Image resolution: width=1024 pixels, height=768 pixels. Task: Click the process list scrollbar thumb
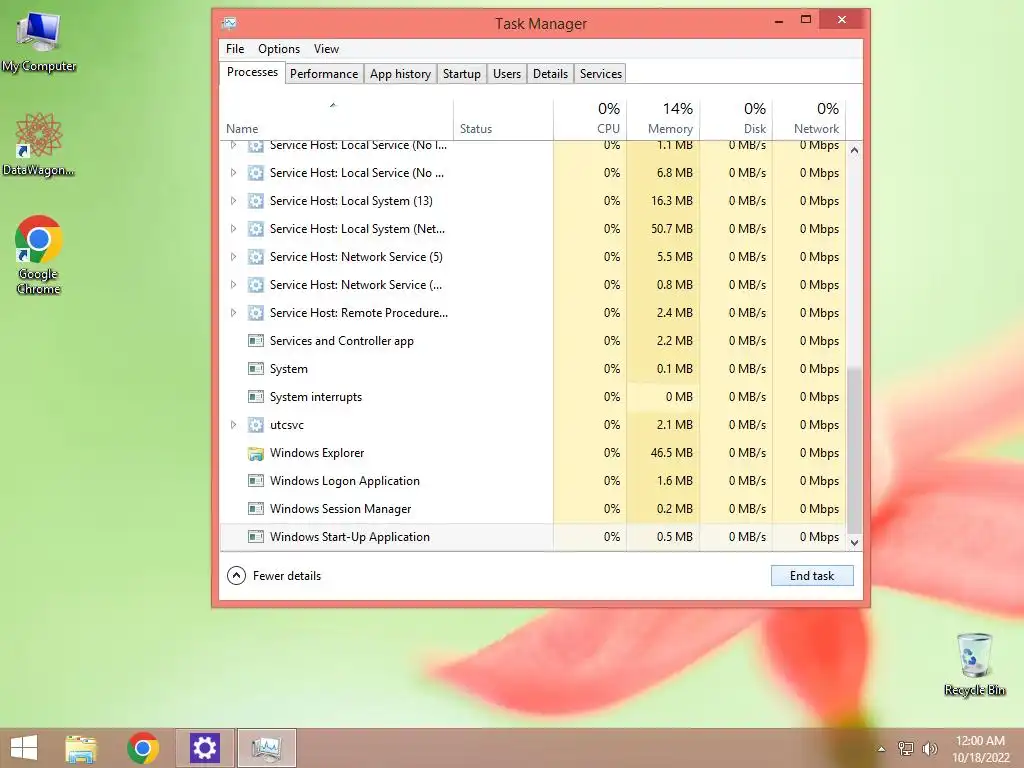coord(854,450)
